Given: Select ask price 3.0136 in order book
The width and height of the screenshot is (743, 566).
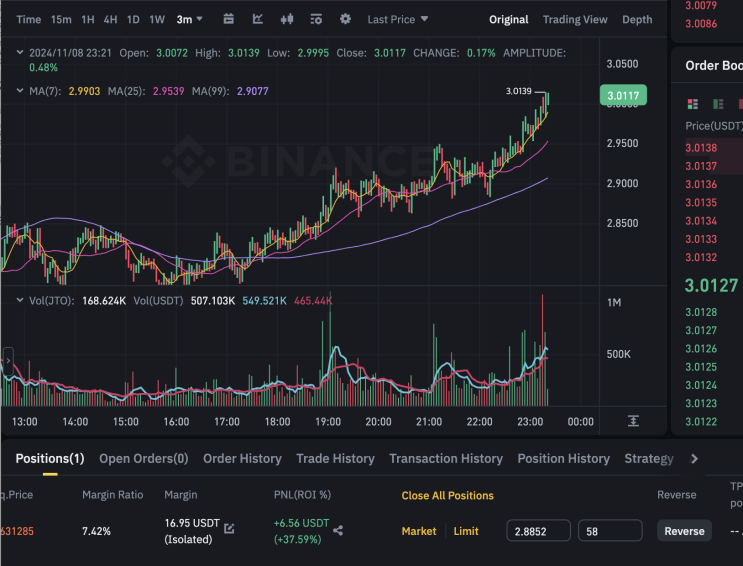Looking at the screenshot, I should pyautogui.click(x=701, y=184).
